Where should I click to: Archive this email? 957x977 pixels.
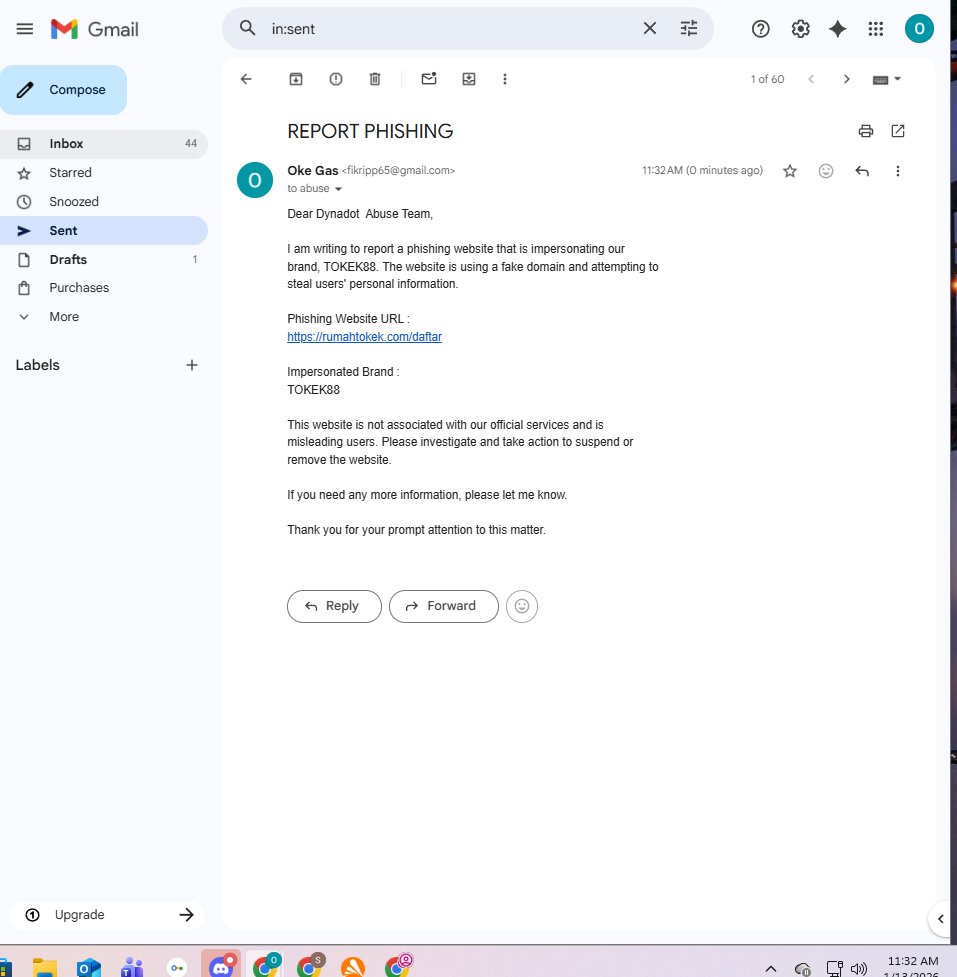tap(296, 79)
